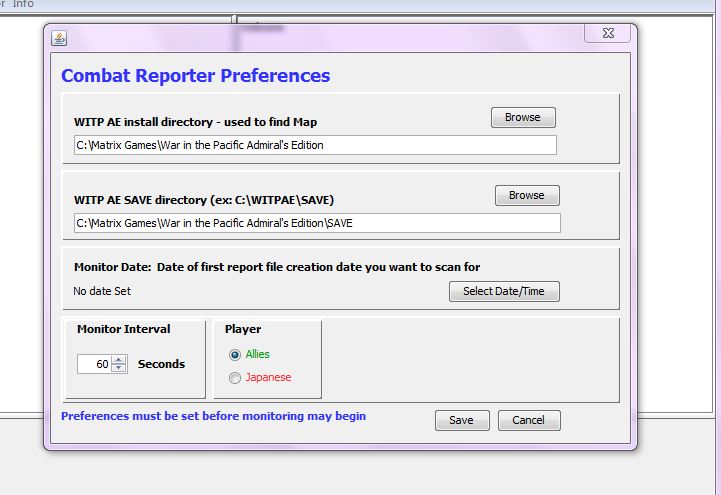Click the monitor interval value field
The height and width of the screenshot is (495, 721).
click(x=94, y=364)
